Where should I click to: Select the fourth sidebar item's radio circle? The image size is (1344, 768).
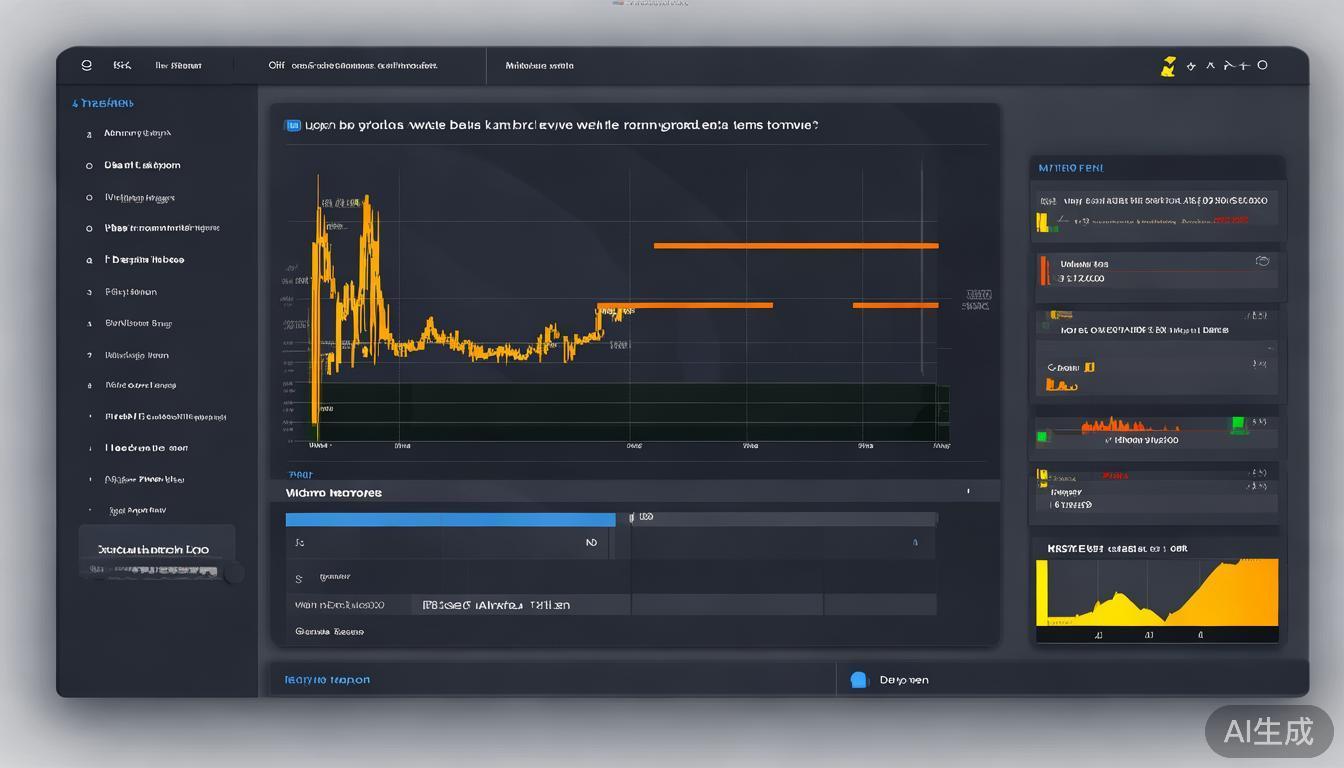point(89,229)
